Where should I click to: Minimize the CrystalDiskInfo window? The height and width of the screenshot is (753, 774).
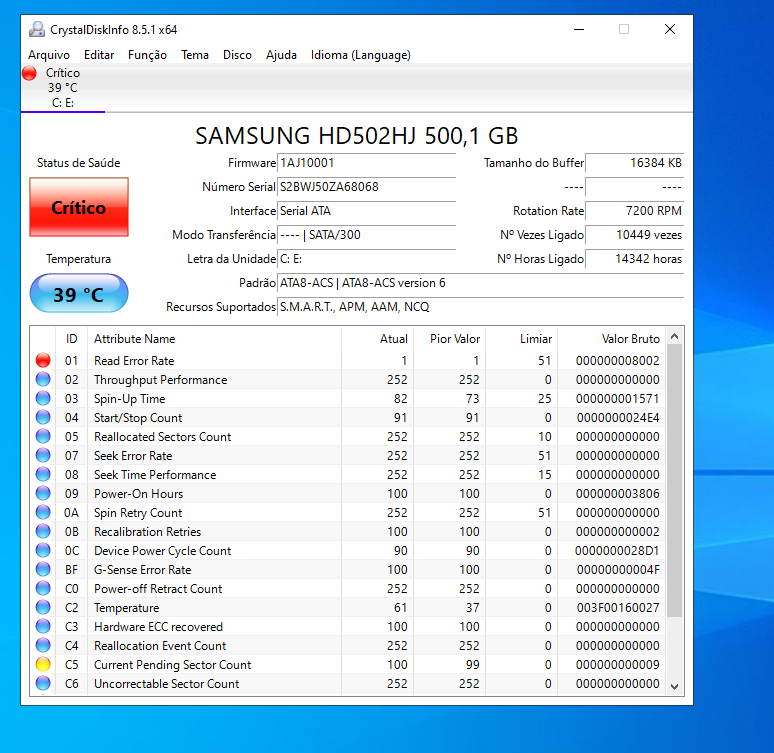pyautogui.click(x=579, y=30)
